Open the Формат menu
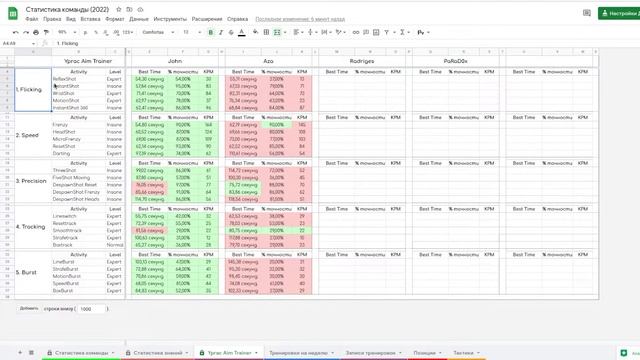This screenshot has width=640, height=360. tap(115, 19)
